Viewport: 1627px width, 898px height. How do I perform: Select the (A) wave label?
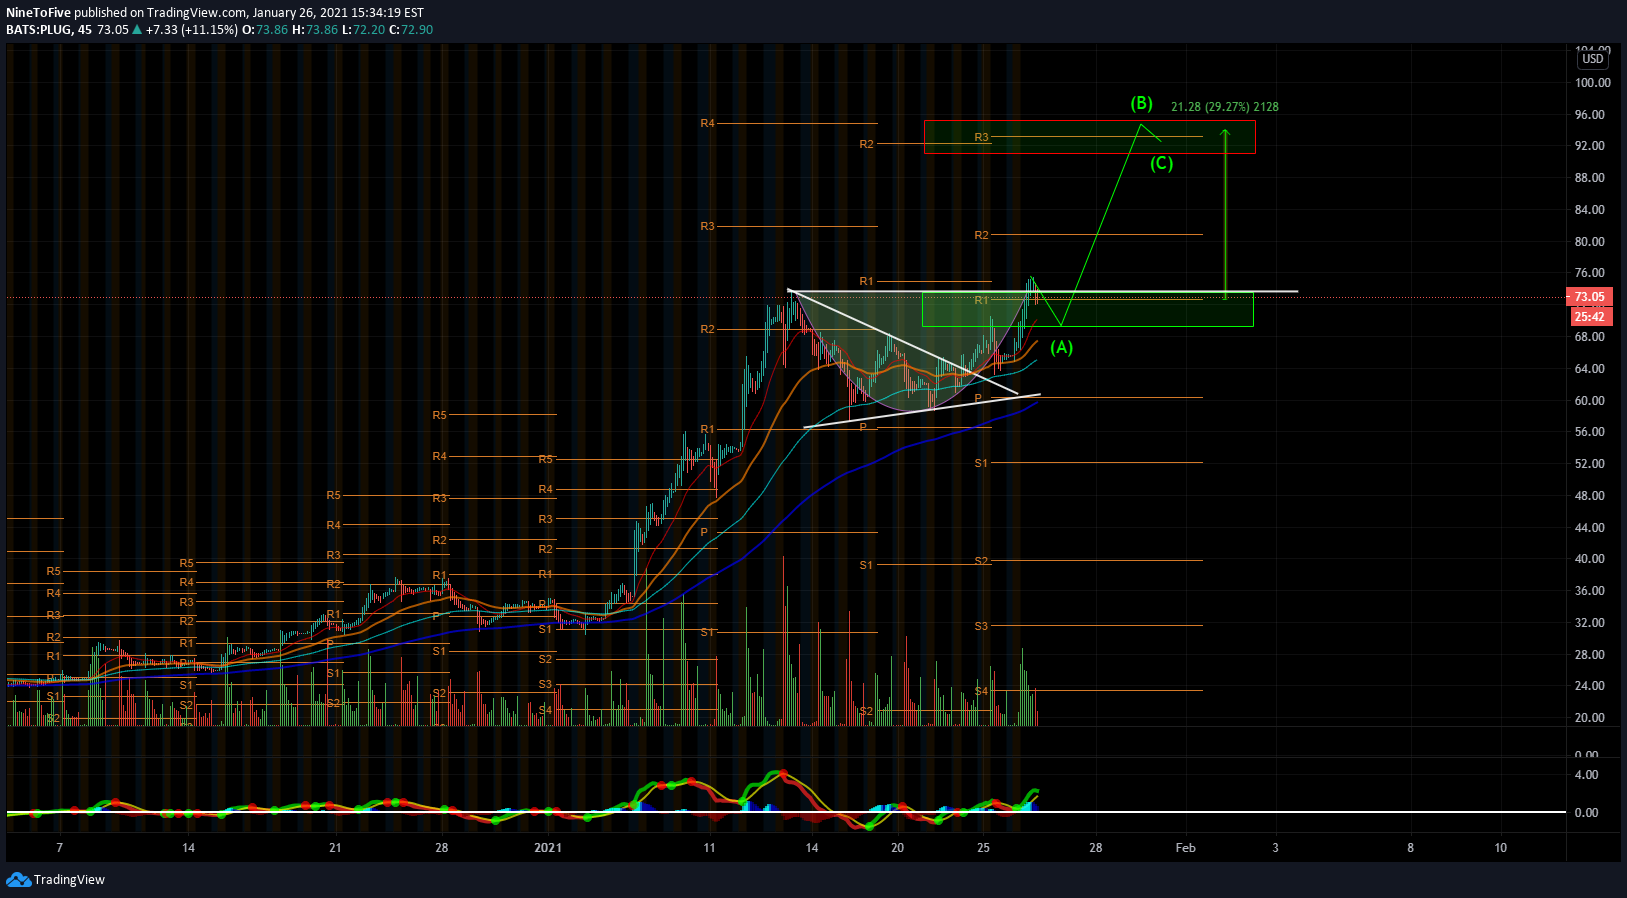click(1061, 347)
